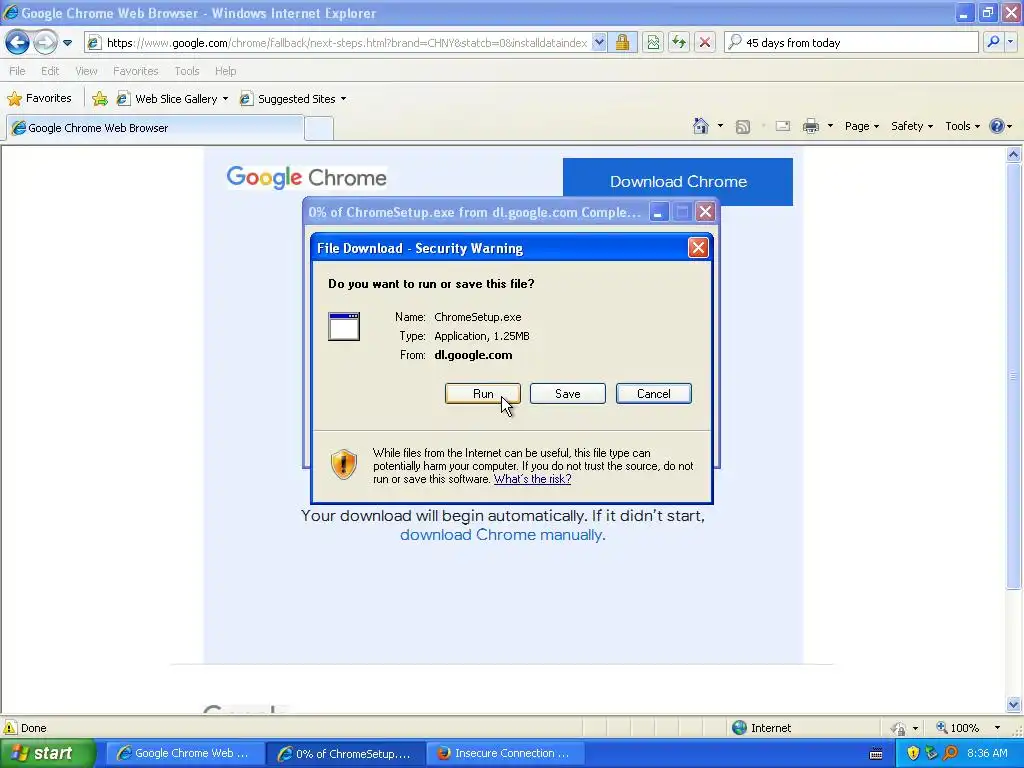Open the What's the risk? link
The image size is (1024, 768).
pyautogui.click(x=532, y=479)
